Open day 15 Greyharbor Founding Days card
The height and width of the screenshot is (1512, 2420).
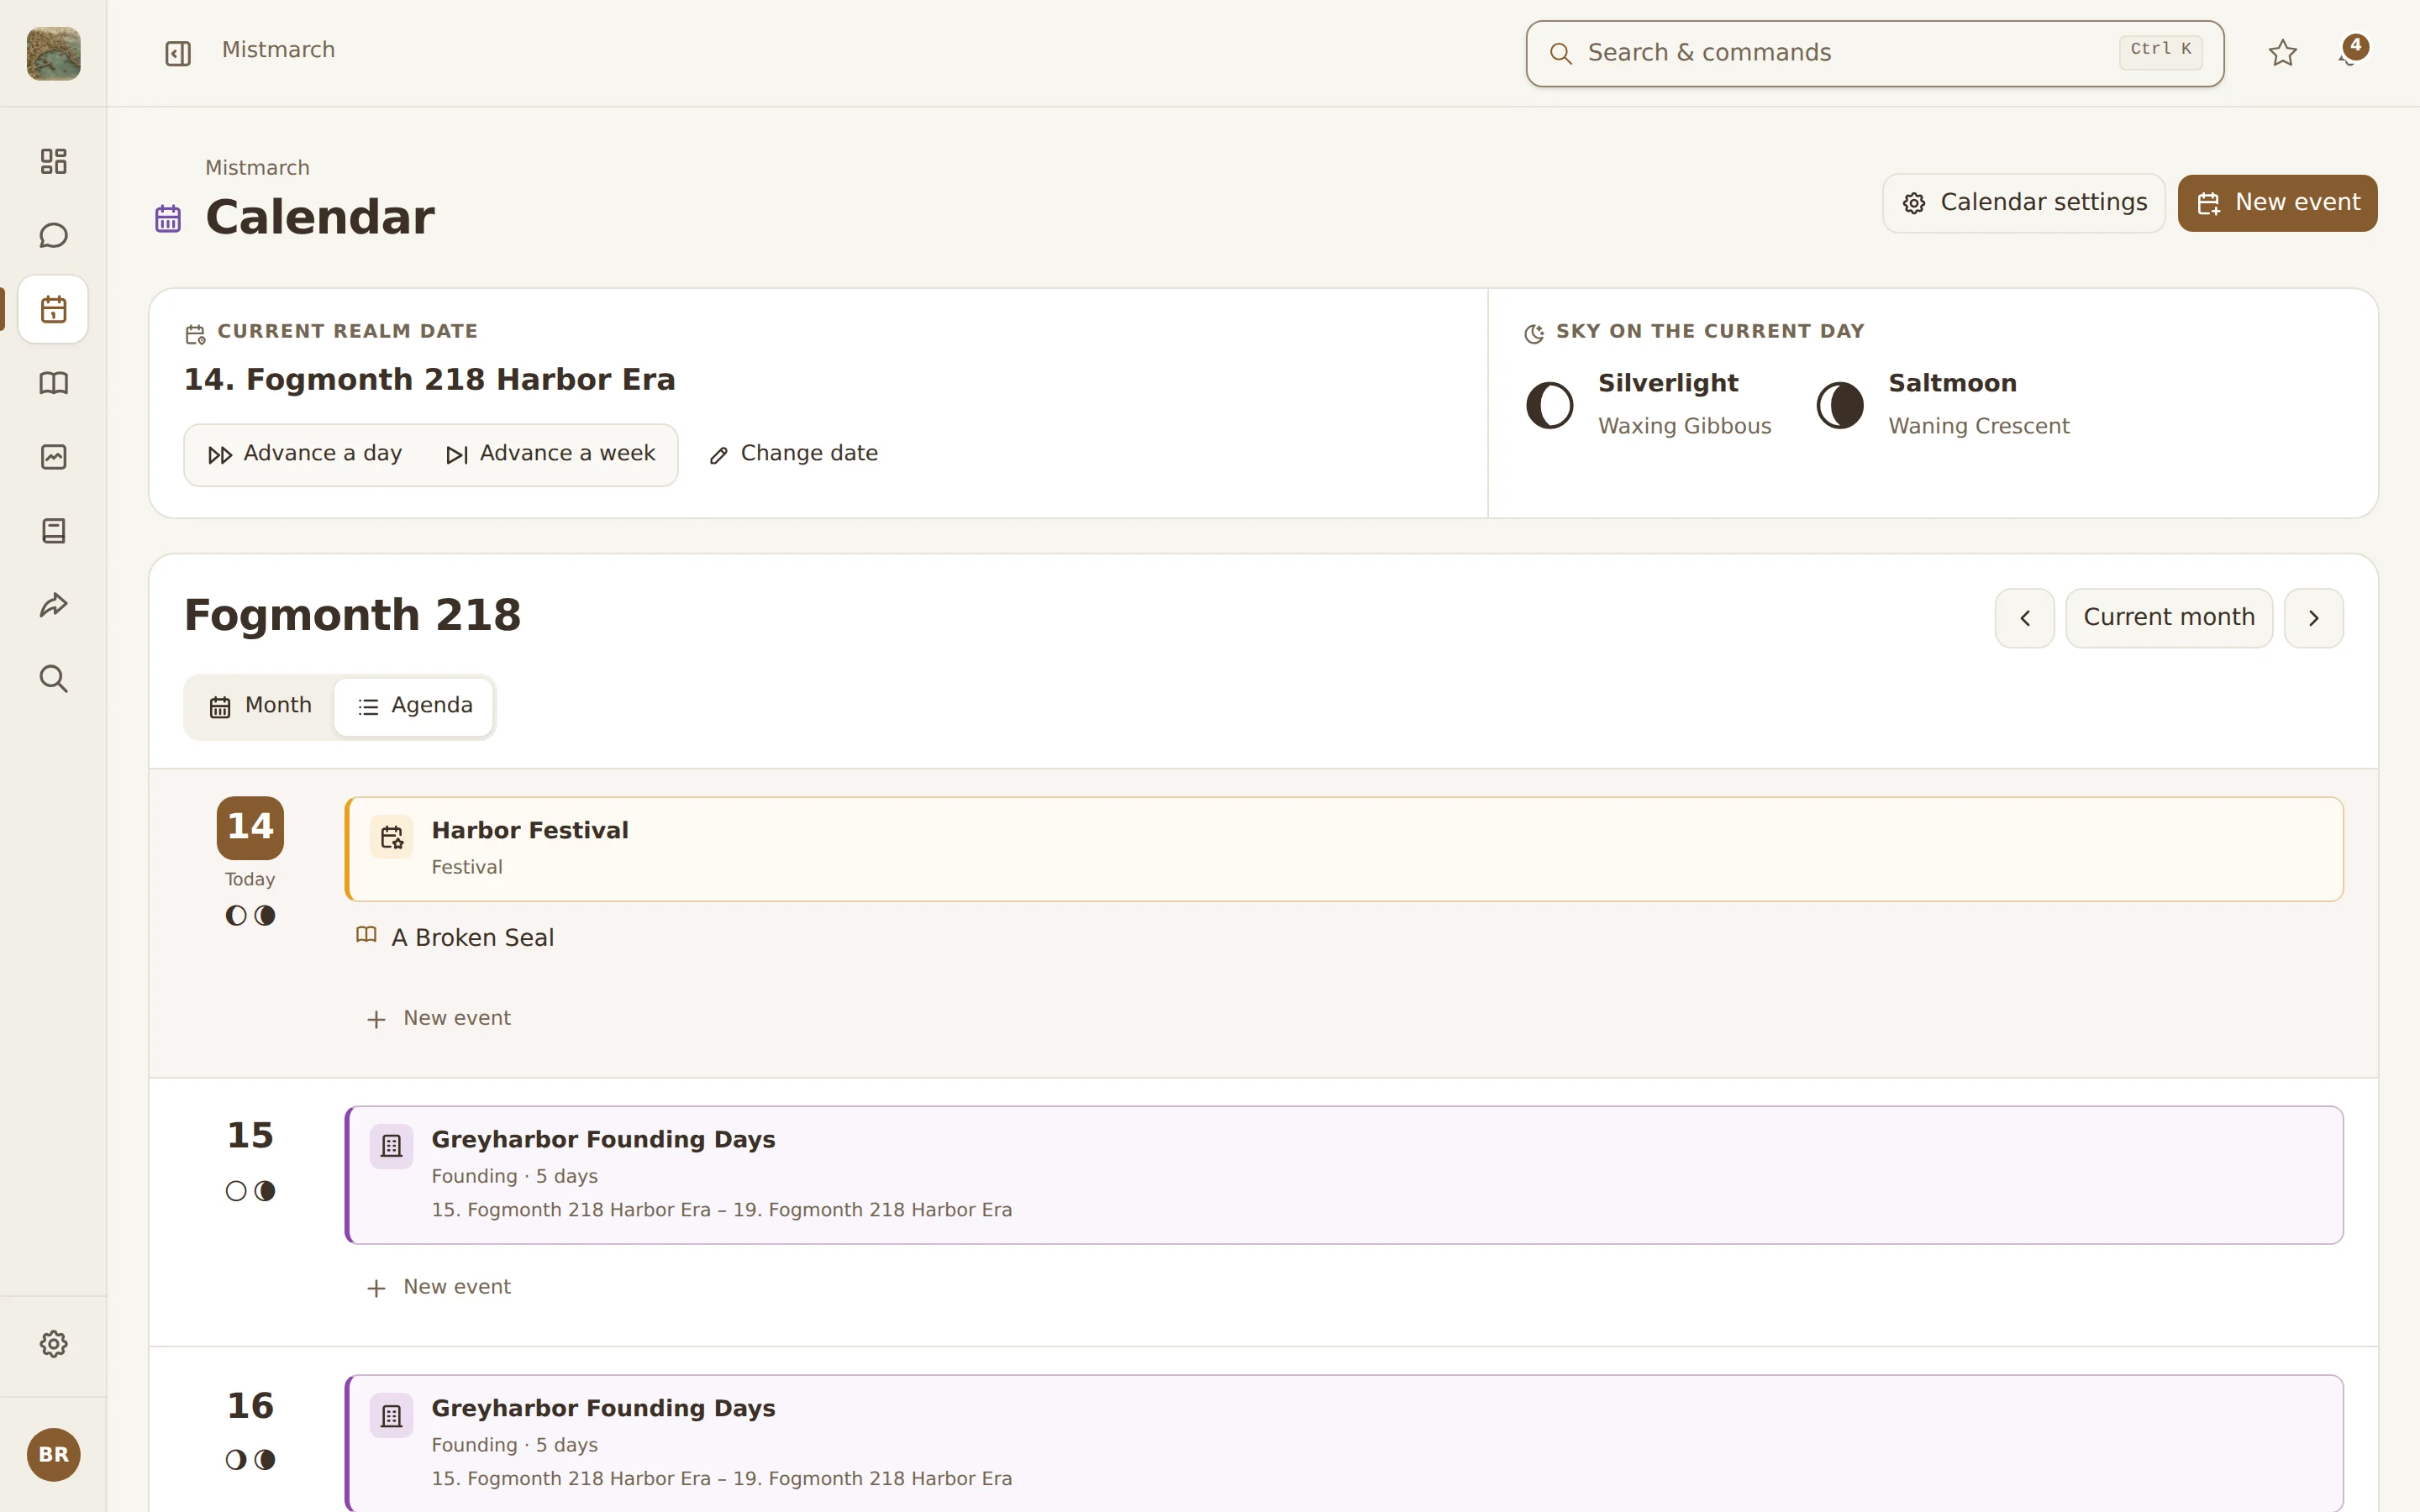(1344, 1175)
